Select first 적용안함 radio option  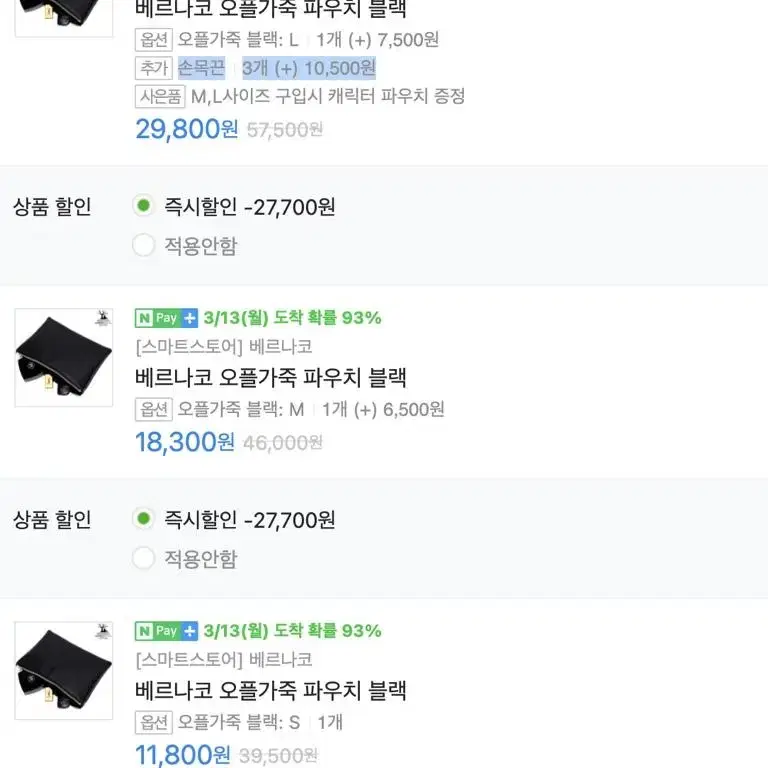(144, 245)
